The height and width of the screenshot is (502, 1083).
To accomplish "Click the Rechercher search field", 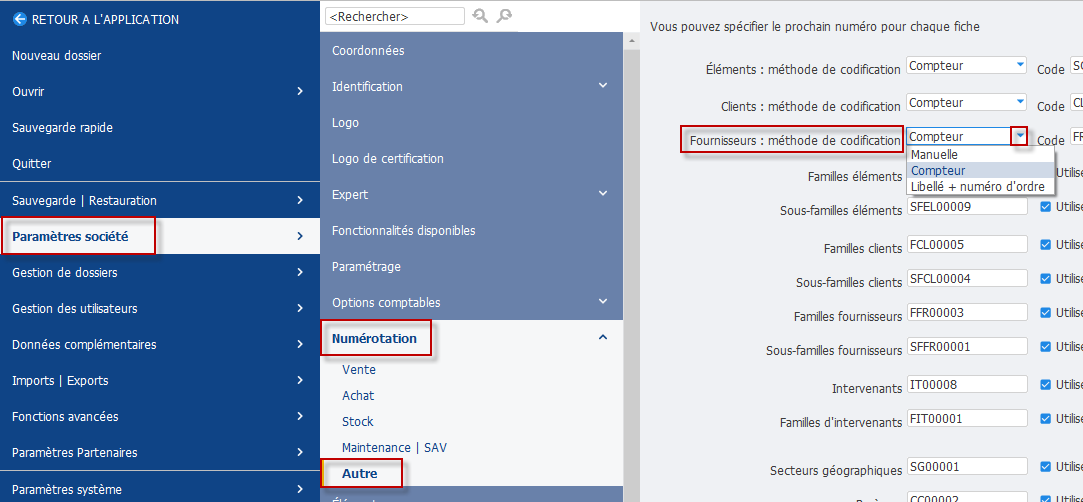I will coord(395,16).
